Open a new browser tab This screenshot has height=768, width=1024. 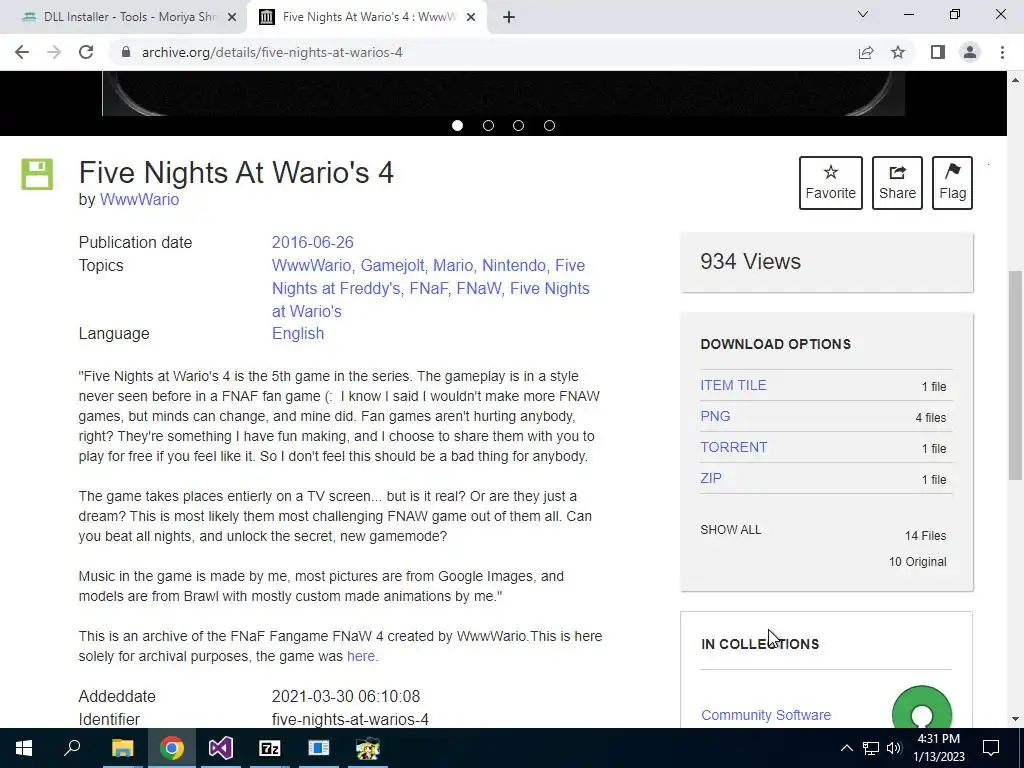(x=509, y=17)
